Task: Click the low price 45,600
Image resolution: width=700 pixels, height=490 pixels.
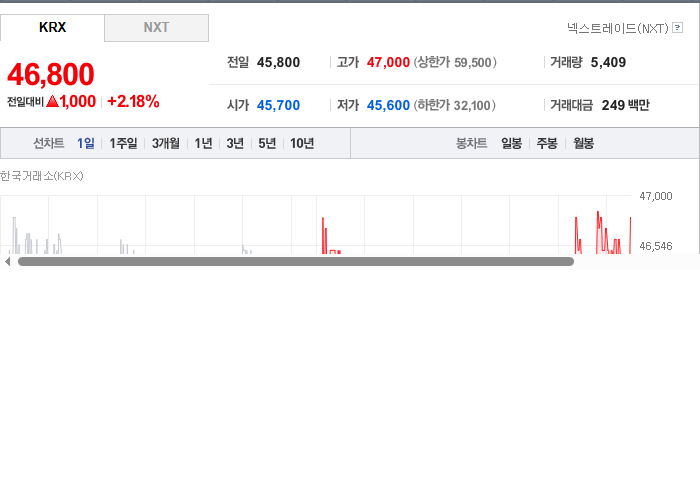Action: point(388,105)
